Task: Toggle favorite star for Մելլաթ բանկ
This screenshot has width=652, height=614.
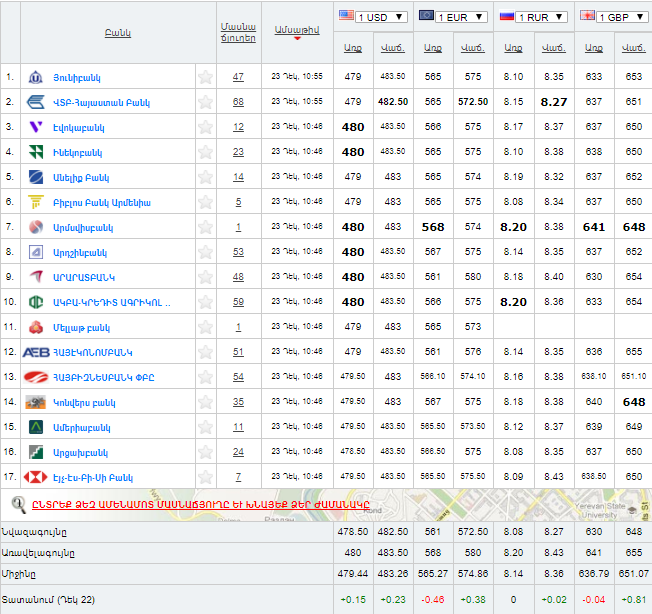Action: pyautogui.click(x=205, y=327)
